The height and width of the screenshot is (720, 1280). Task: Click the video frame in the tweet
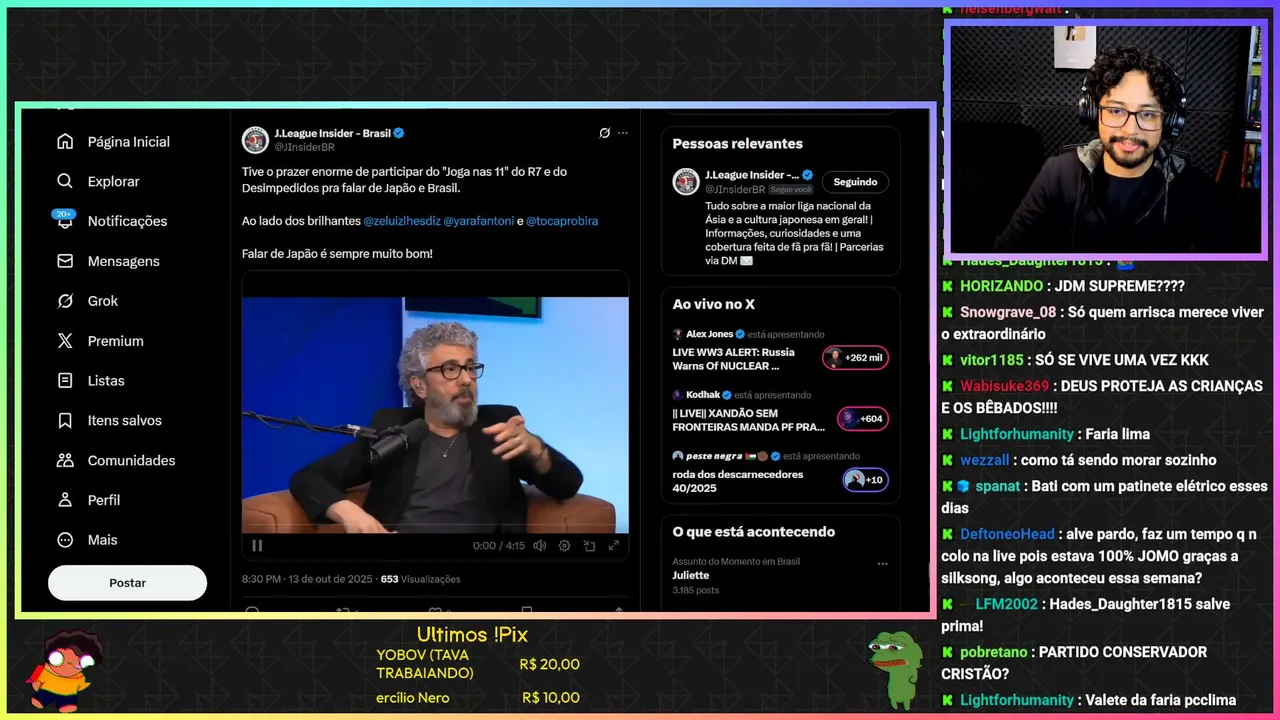coord(435,415)
